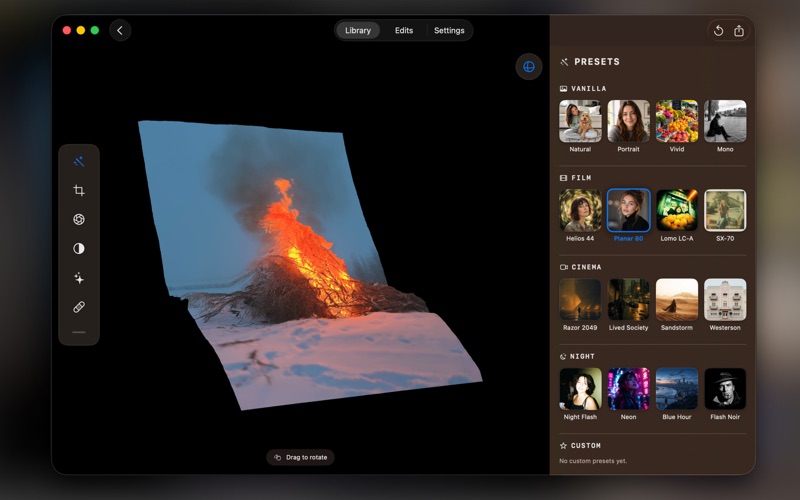Select the sparkle enhance tool
Screen dimensions: 800x500
(79, 278)
